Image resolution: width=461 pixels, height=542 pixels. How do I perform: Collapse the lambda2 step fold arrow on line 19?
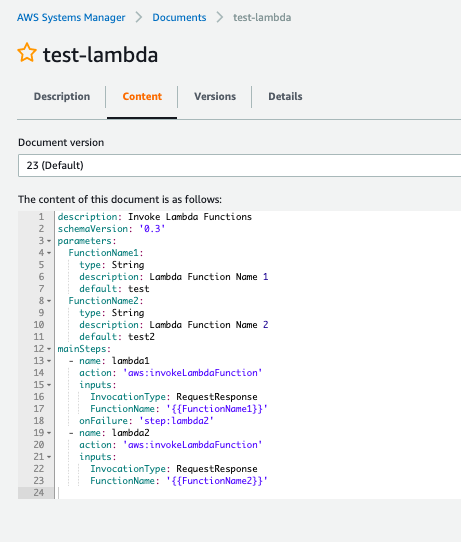(49, 433)
